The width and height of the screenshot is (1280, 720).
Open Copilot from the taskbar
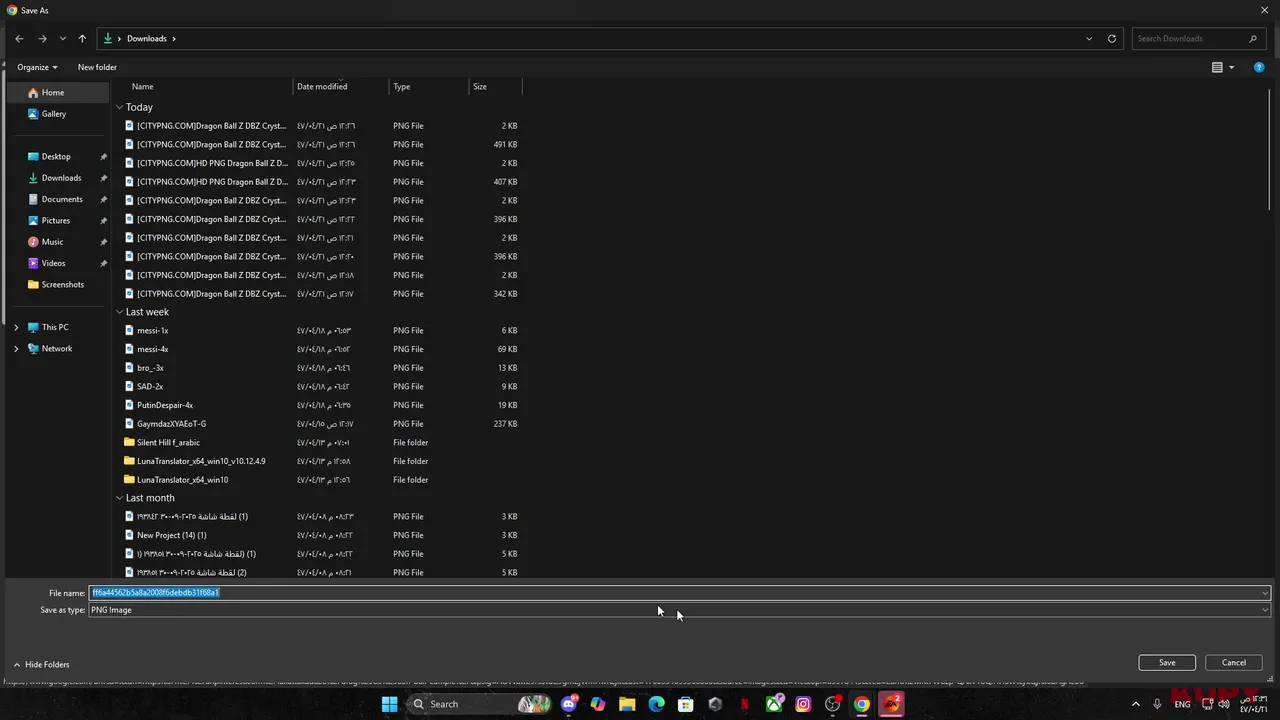[x=598, y=704]
